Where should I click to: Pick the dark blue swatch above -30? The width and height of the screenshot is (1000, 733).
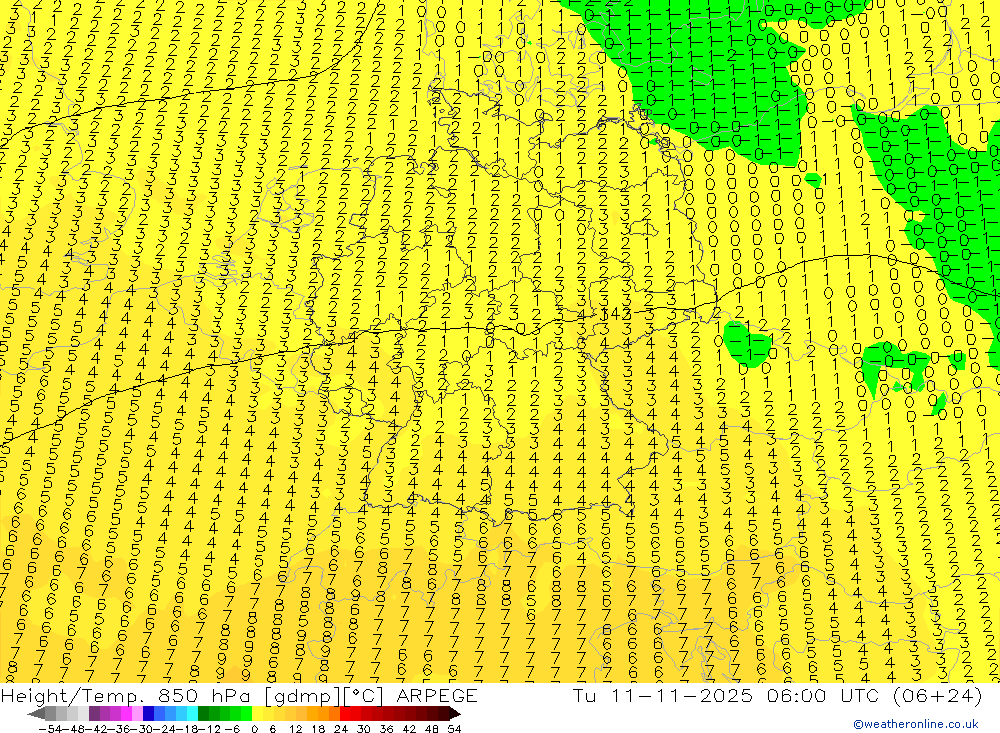(148, 714)
